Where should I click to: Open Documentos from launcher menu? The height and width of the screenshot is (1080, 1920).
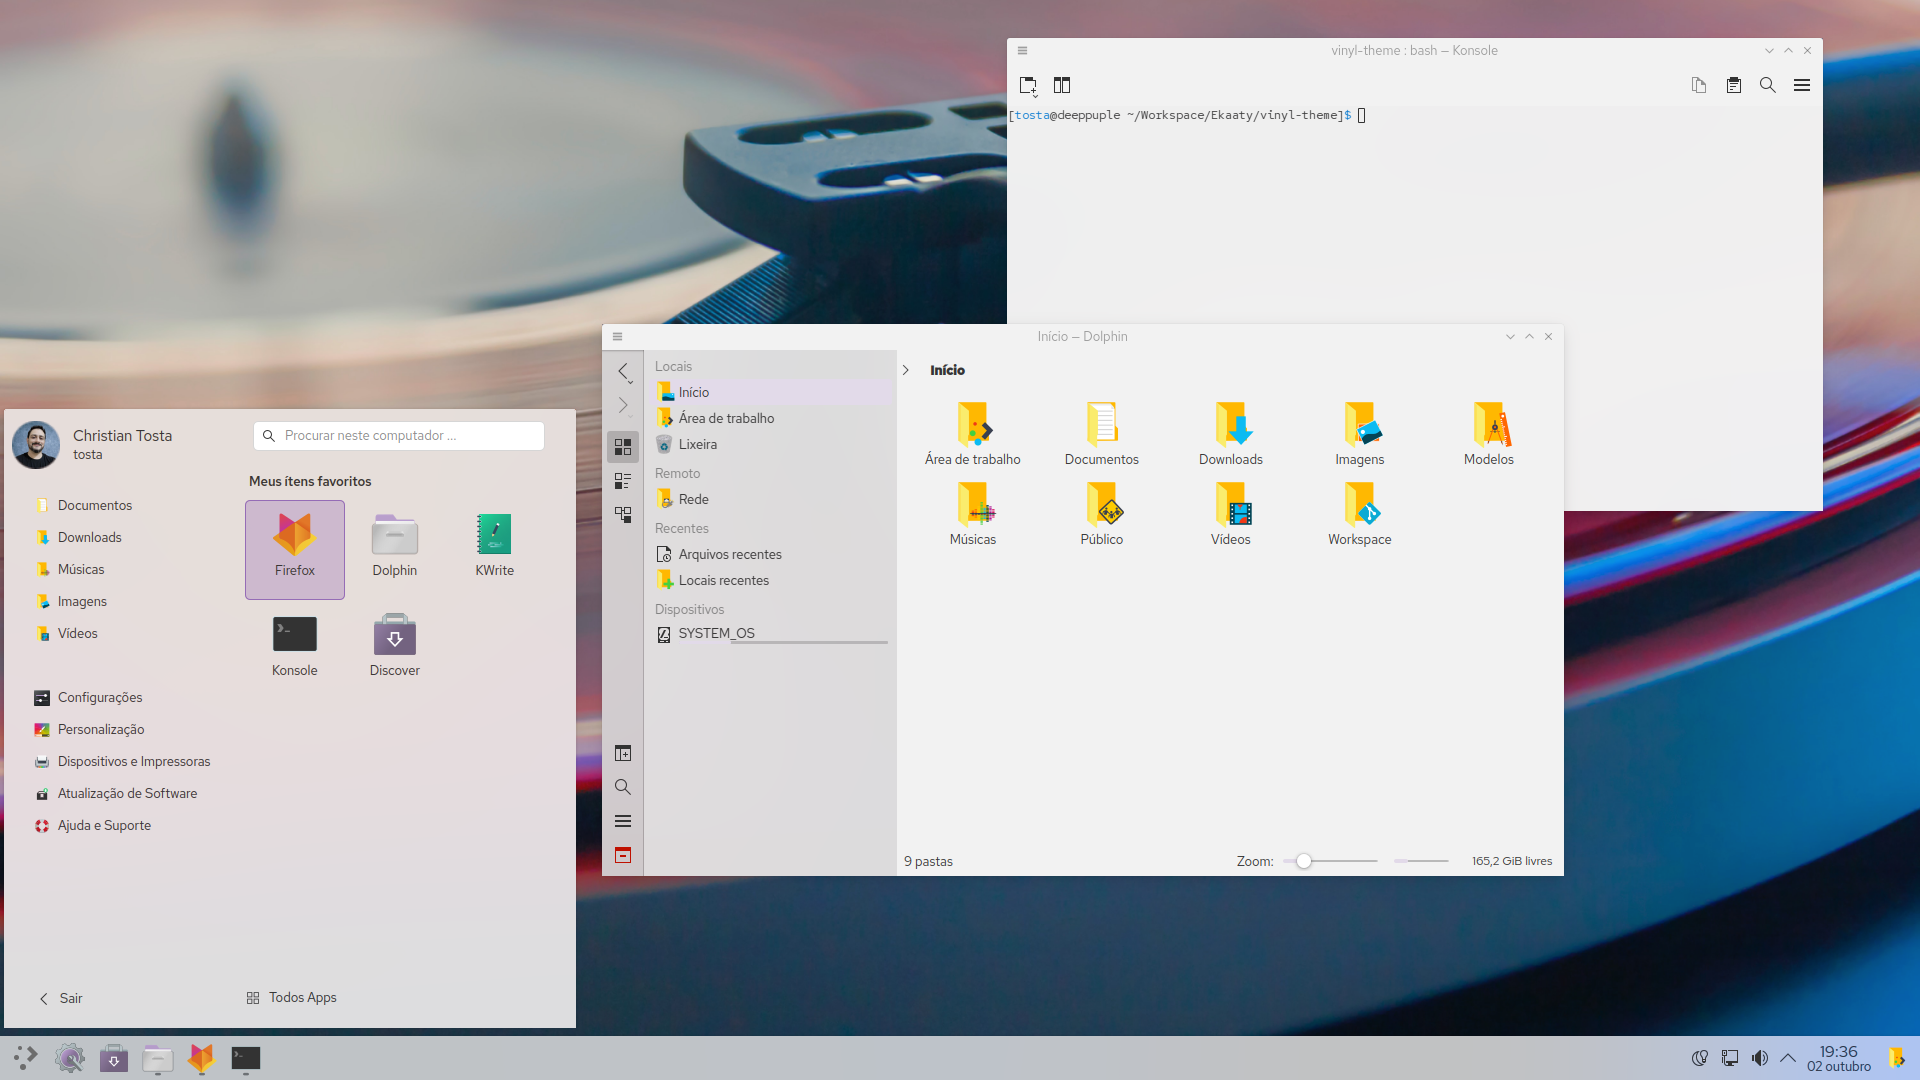point(84,506)
